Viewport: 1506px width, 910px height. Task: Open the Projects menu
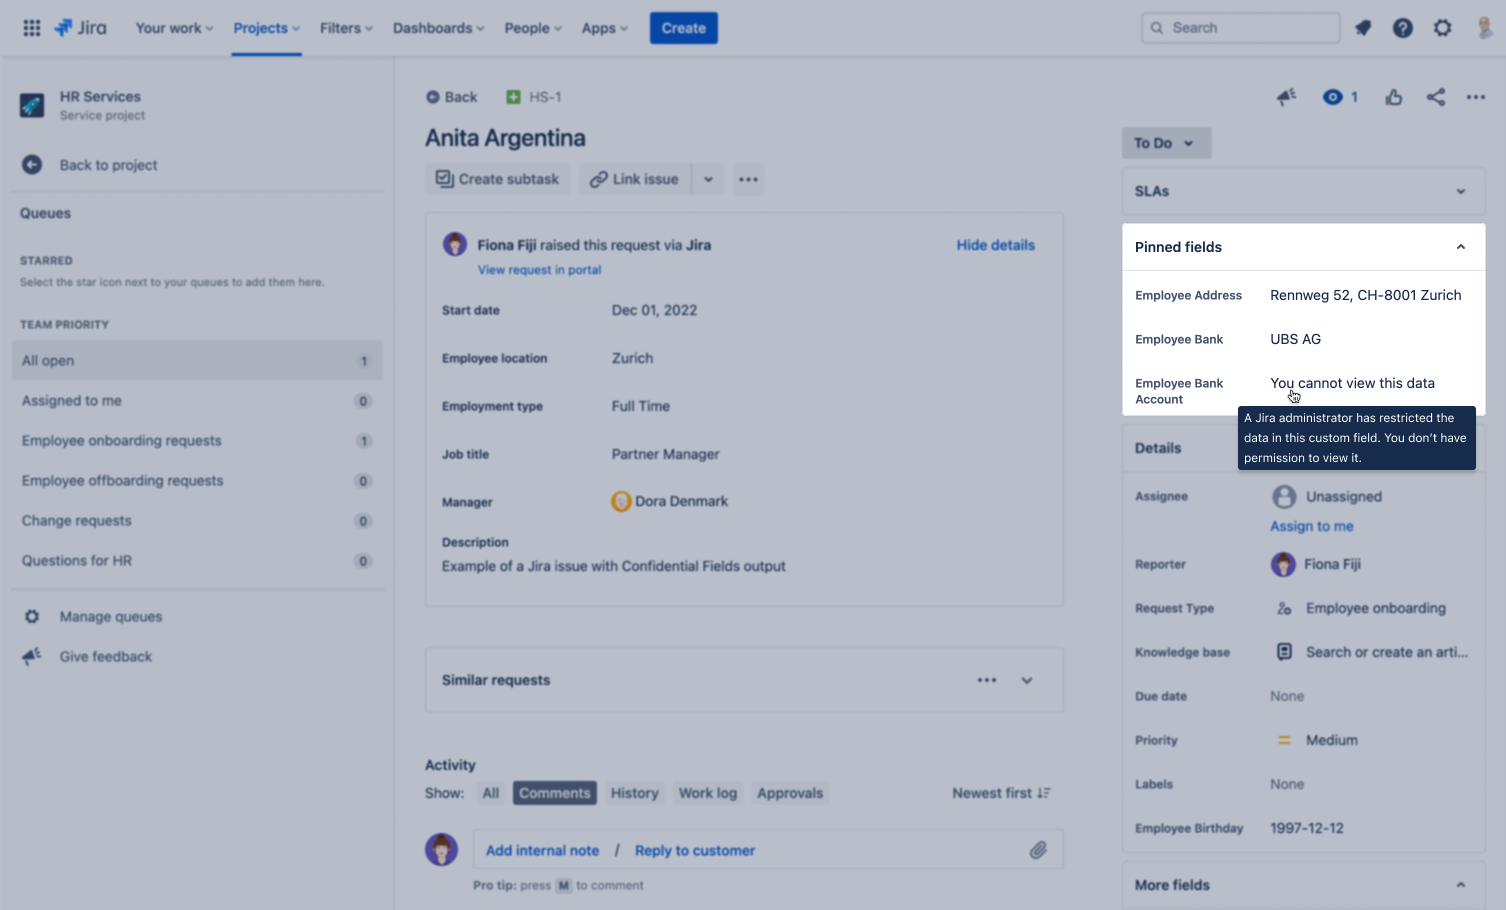[265, 28]
